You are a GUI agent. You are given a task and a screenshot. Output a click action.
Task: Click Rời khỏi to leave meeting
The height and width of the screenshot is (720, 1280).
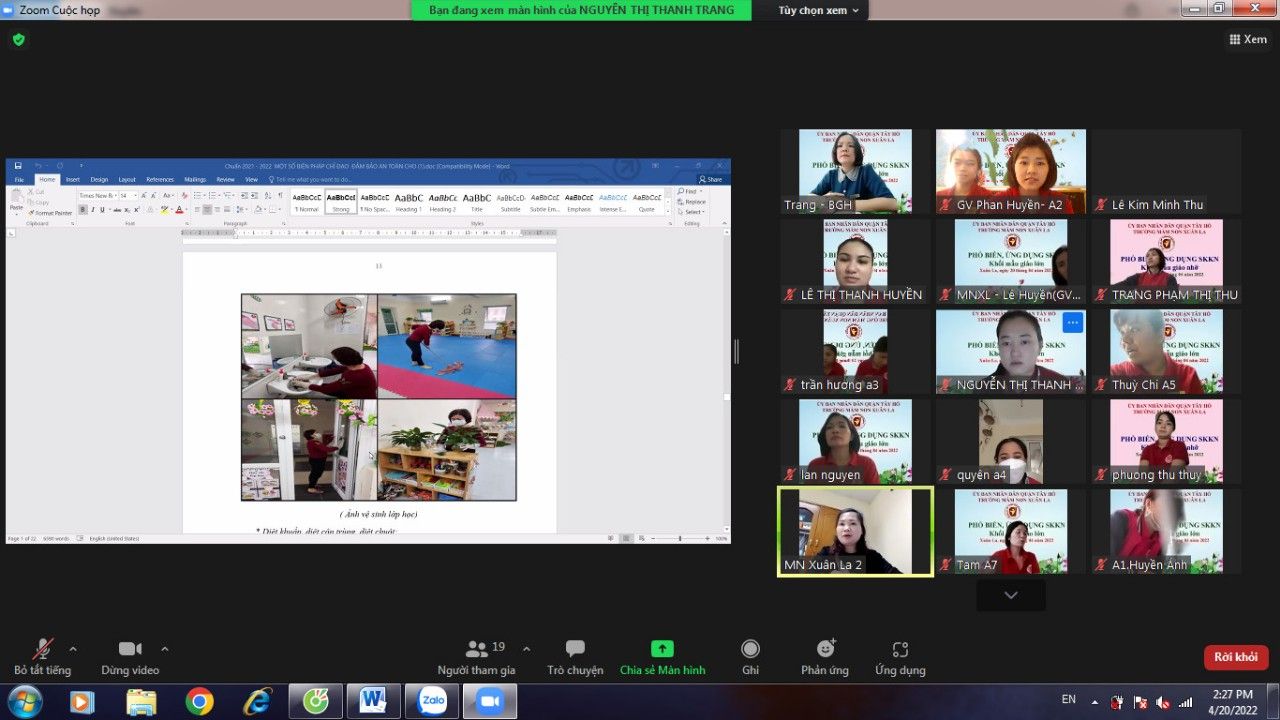click(x=1236, y=657)
